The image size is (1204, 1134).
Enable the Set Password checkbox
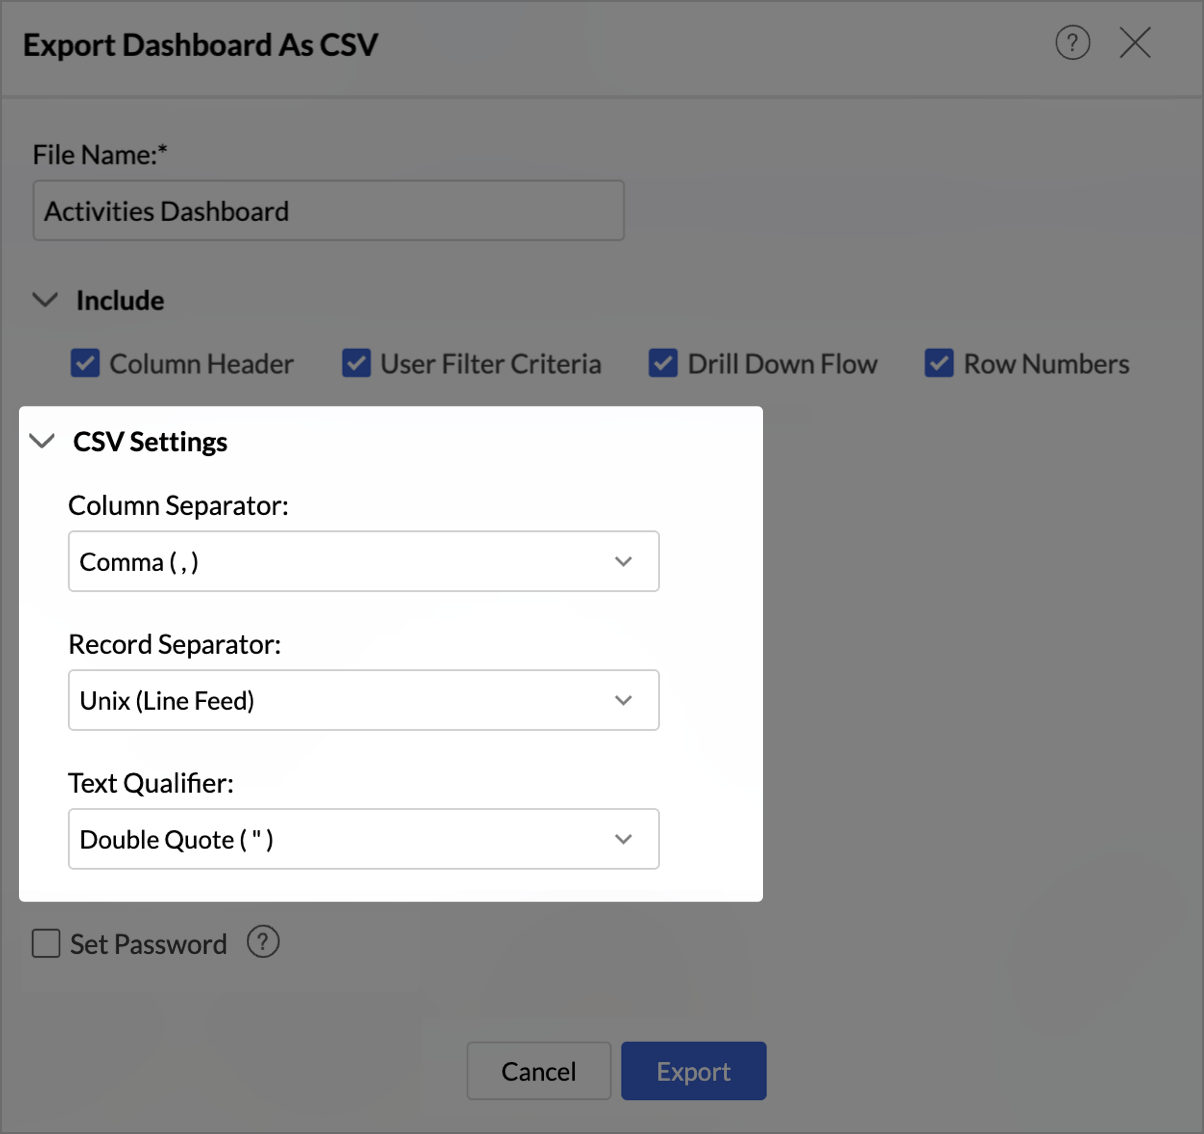point(47,944)
